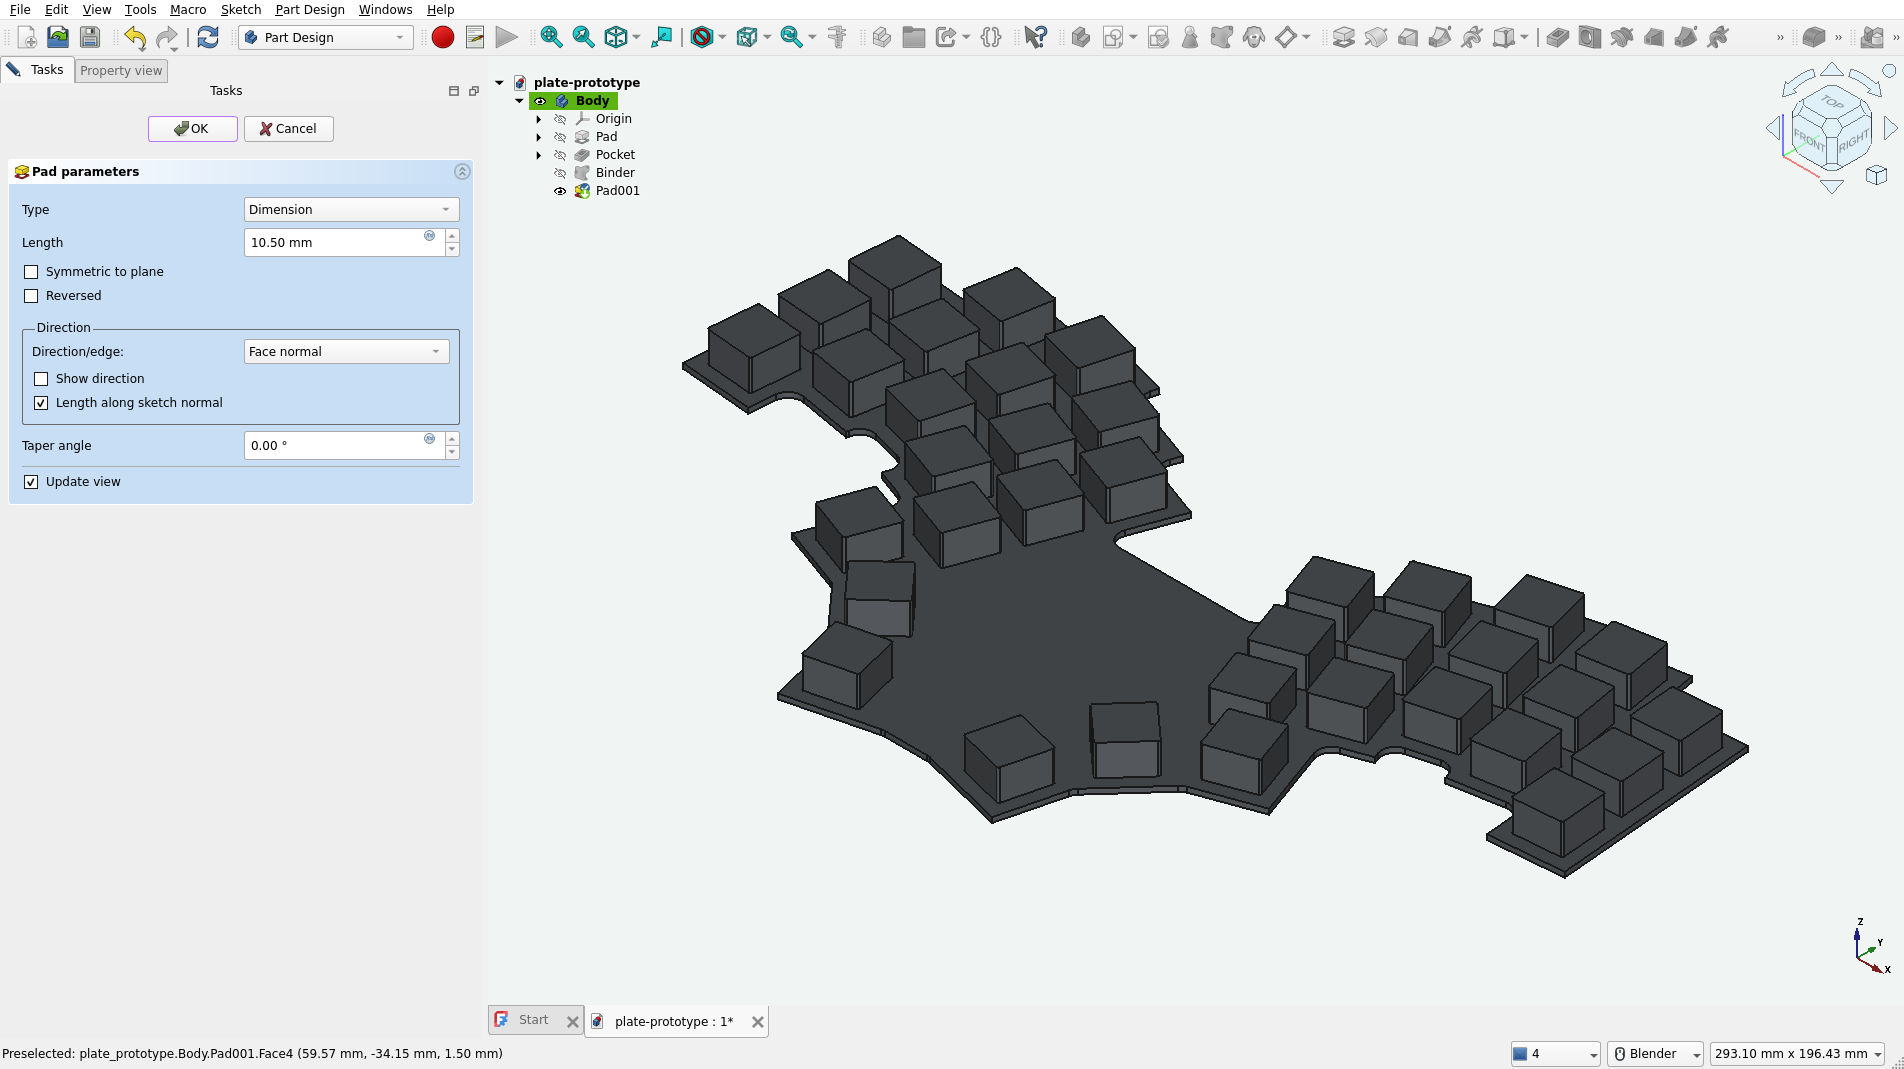Image resolution: width=1904 pixels, height=1069 pixels.
Task: Select the Pocket tool
Action: 1557,37
